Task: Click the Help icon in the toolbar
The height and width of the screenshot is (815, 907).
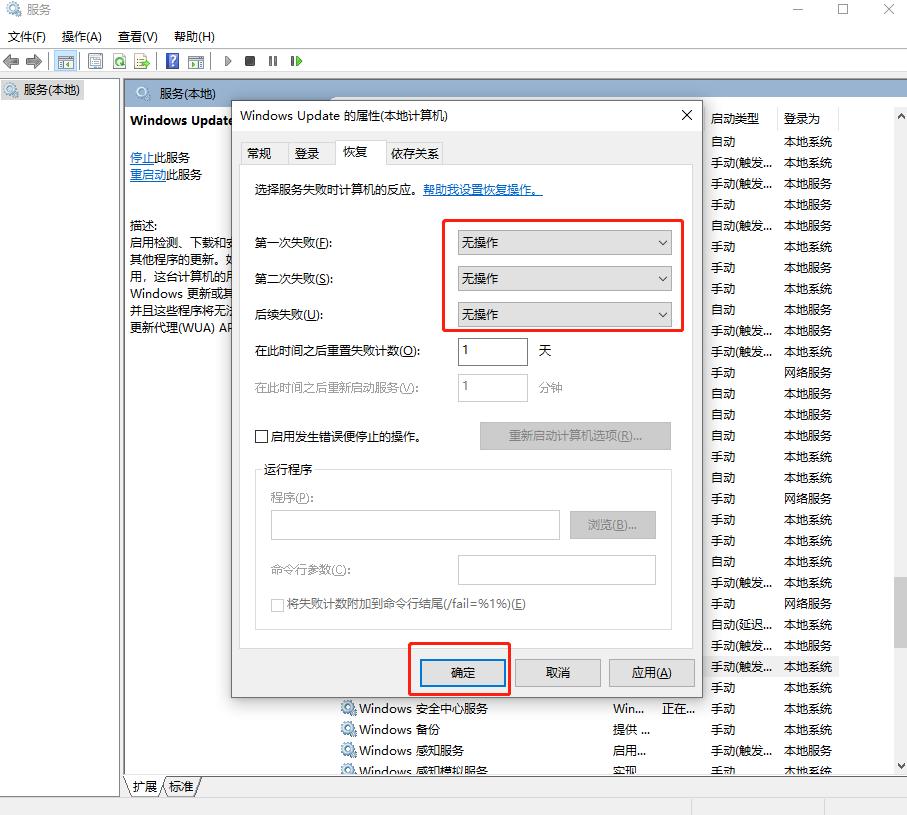Action: [171, 60]
